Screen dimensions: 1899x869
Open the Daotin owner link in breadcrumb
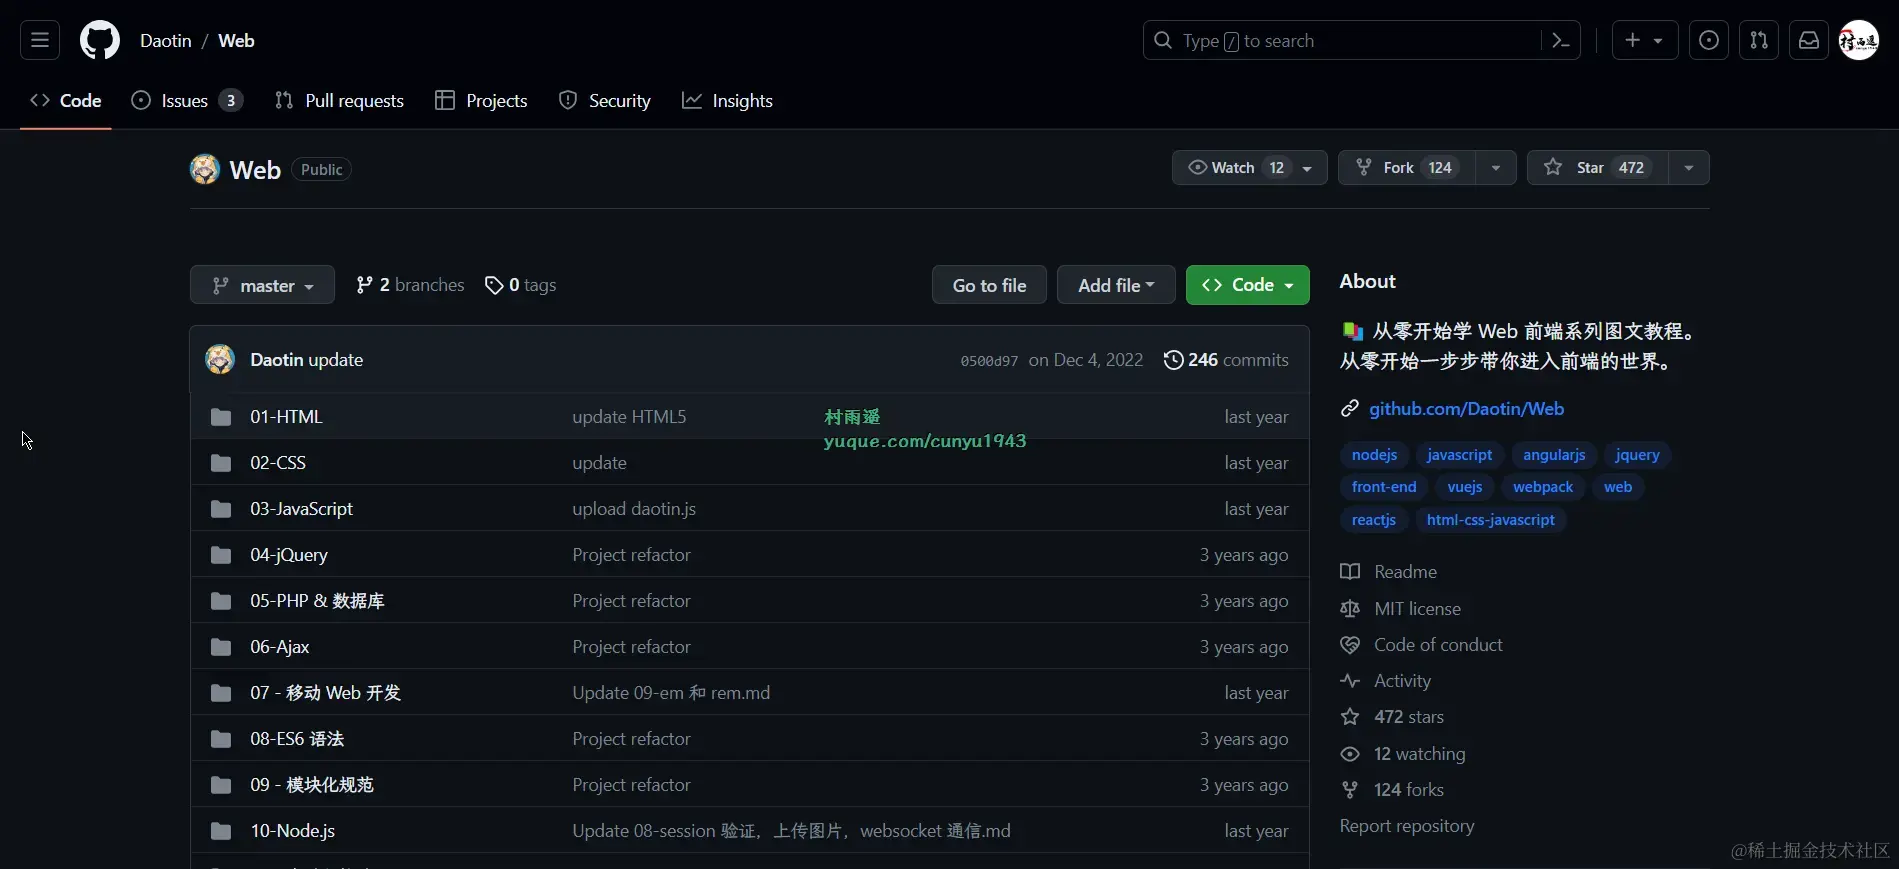[166, 41]
